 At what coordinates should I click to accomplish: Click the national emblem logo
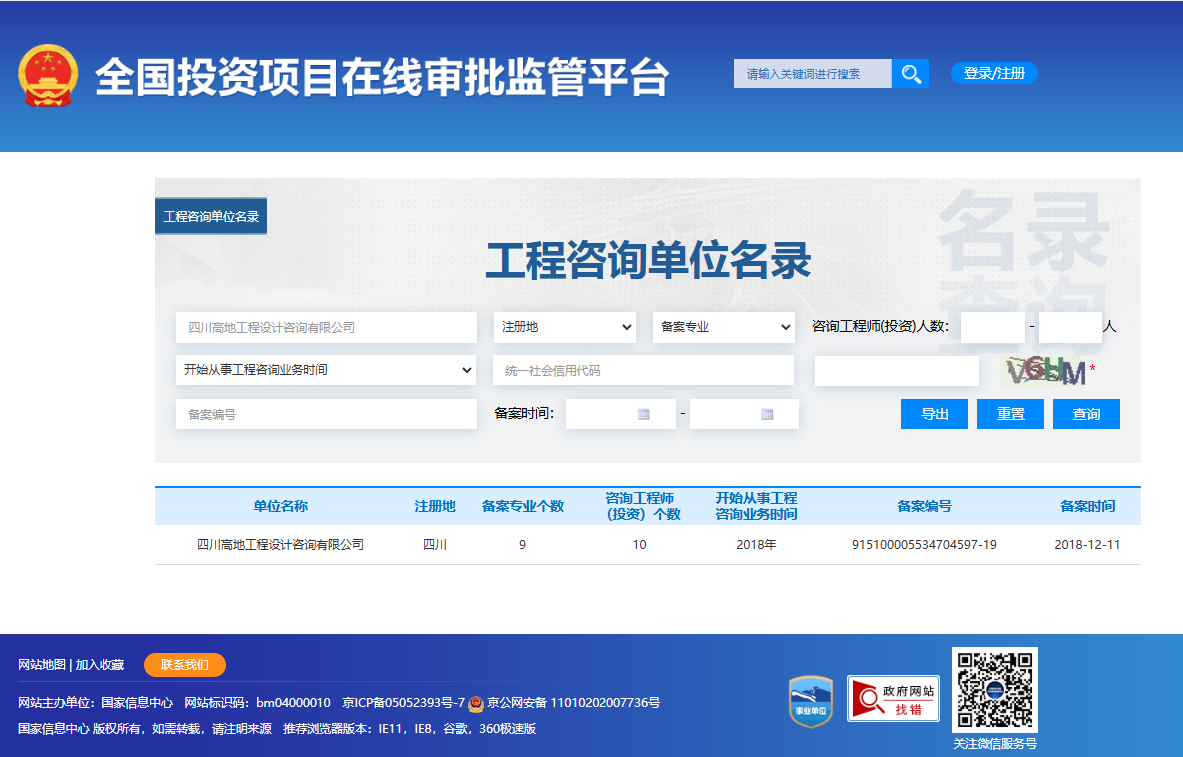[x=48, y=75]
